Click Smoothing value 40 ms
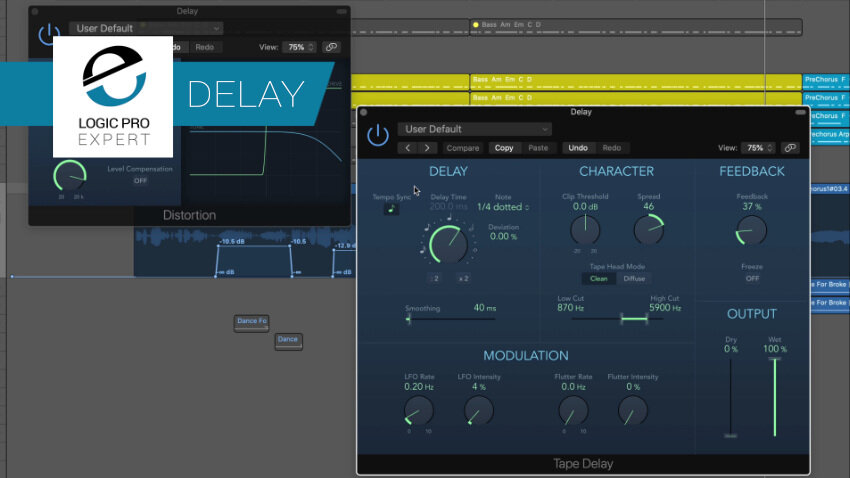Image resolution: width=850 pixels, height=478 pixels. click(485, 308)
